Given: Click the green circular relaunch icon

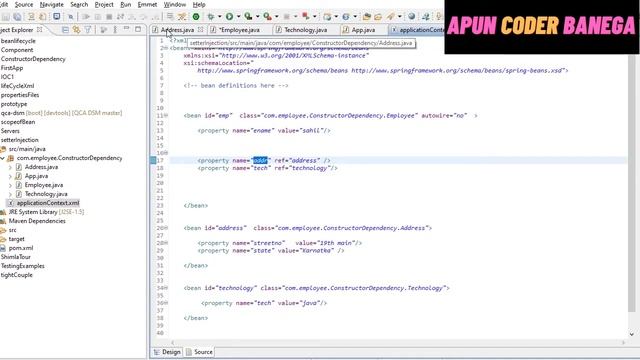Looking at the screenshot, I should (196, 17).
